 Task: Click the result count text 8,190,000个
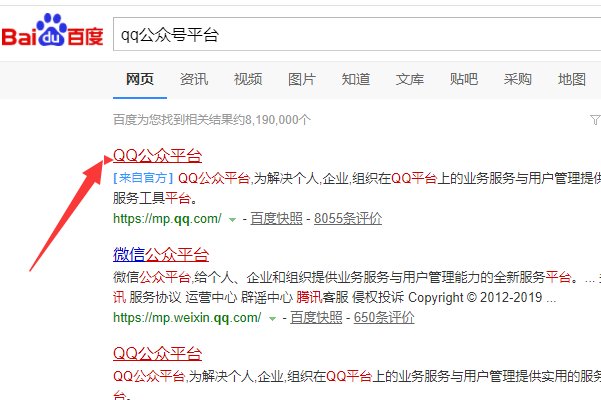point(278,120)
